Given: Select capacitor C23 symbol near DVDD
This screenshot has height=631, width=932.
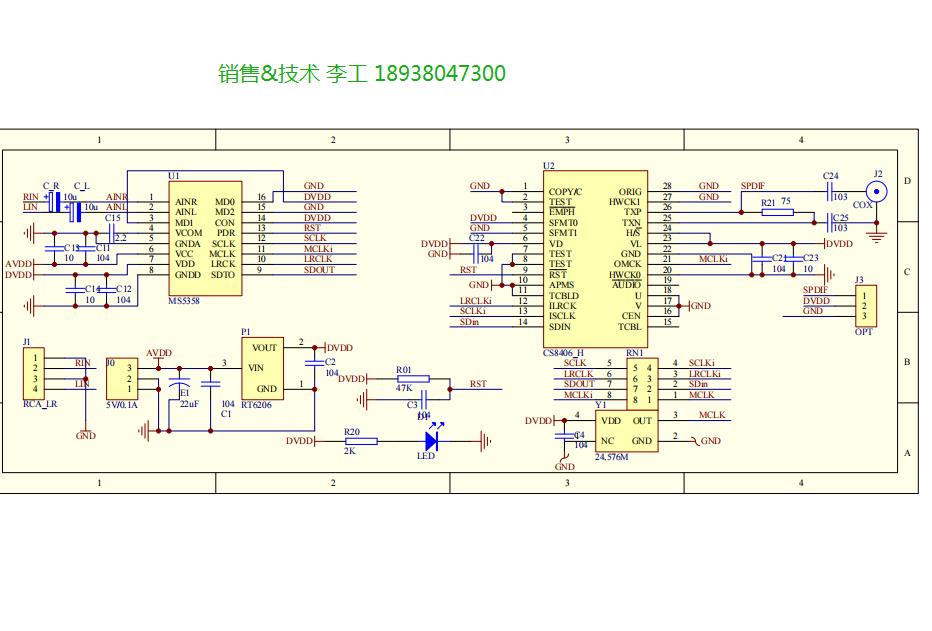Looking at the screenshot, I should (794, 260).
